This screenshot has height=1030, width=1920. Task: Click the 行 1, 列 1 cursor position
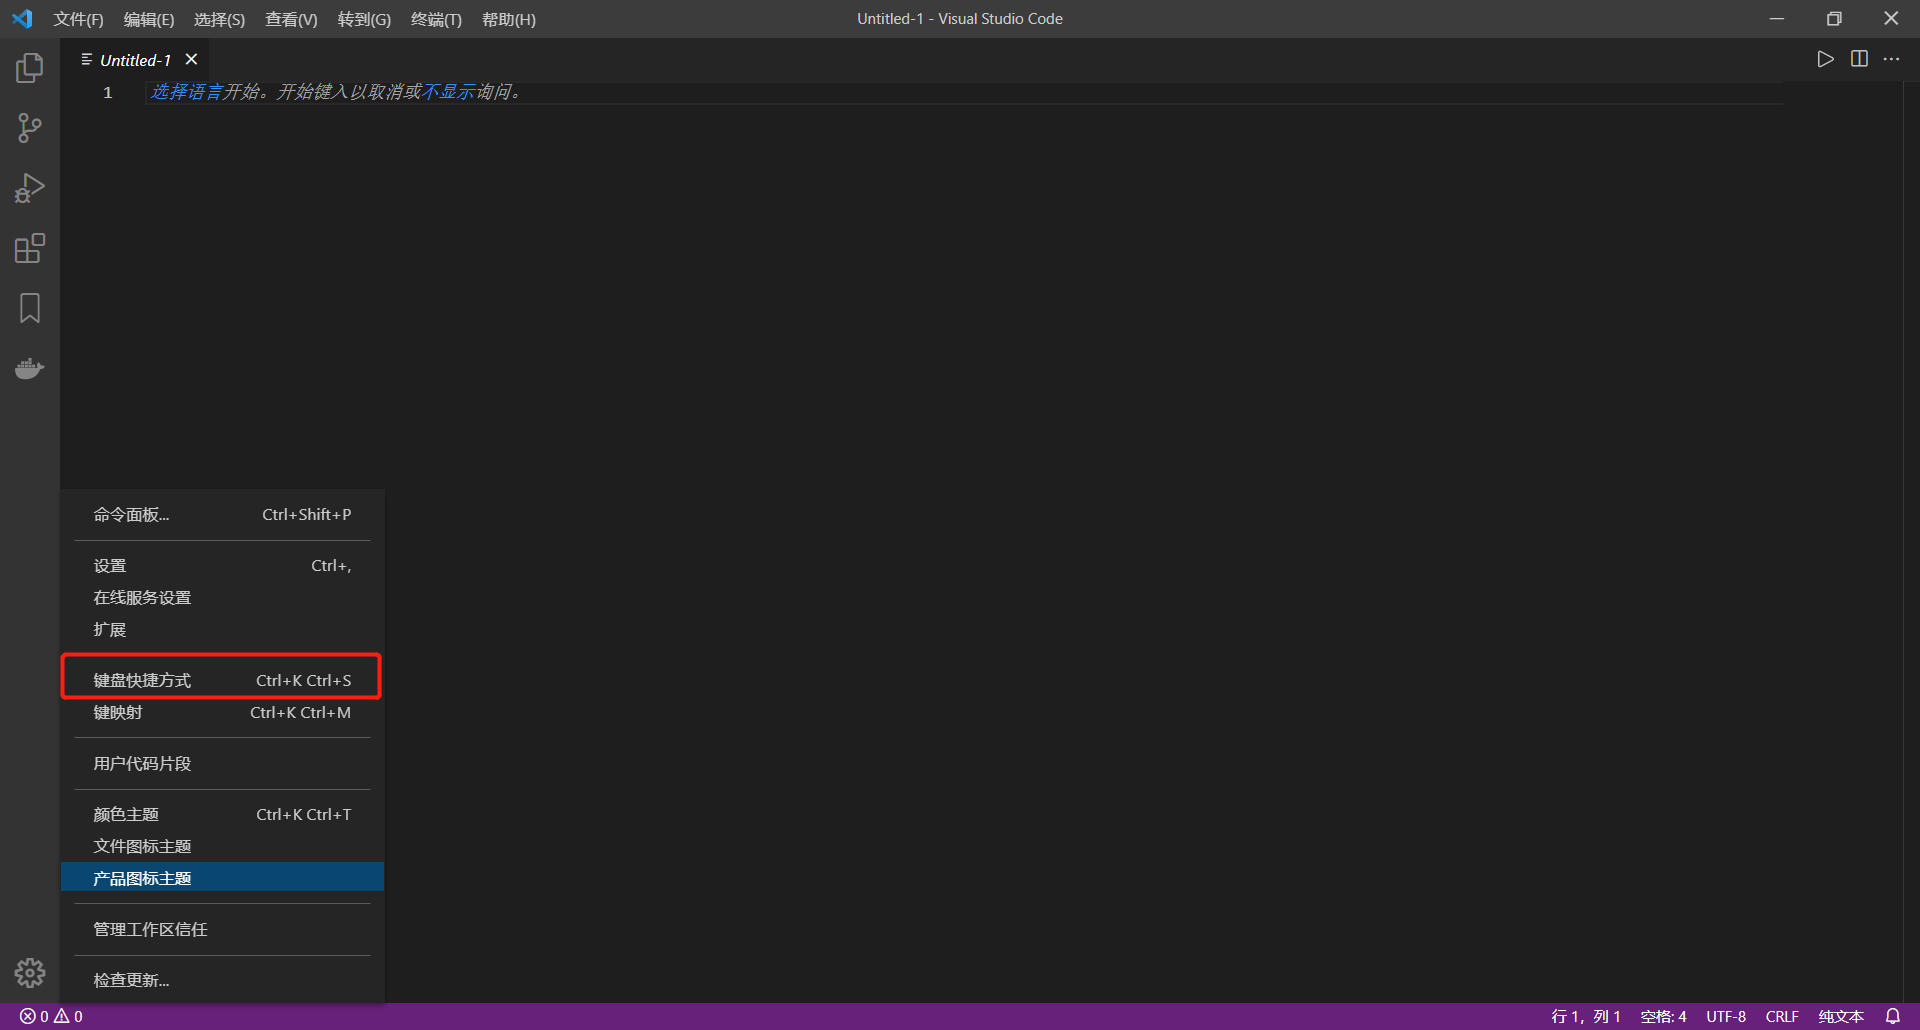click(x=1586, y=1016)
